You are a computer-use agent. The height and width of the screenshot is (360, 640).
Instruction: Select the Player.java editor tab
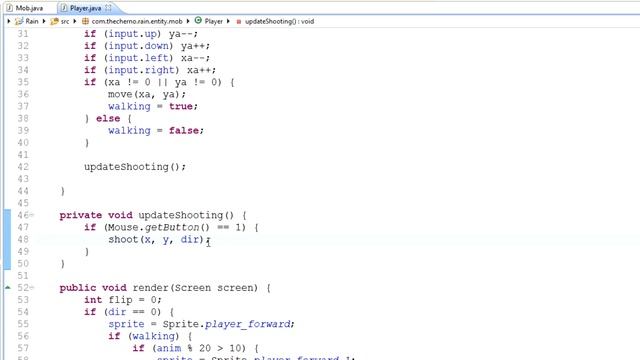click(85, 8)
